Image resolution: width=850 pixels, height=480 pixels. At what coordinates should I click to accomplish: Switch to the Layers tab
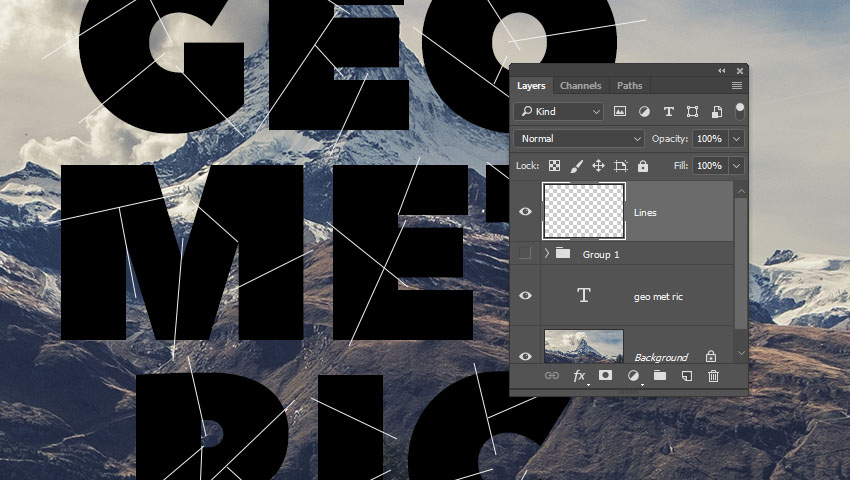tap(531, 86)
